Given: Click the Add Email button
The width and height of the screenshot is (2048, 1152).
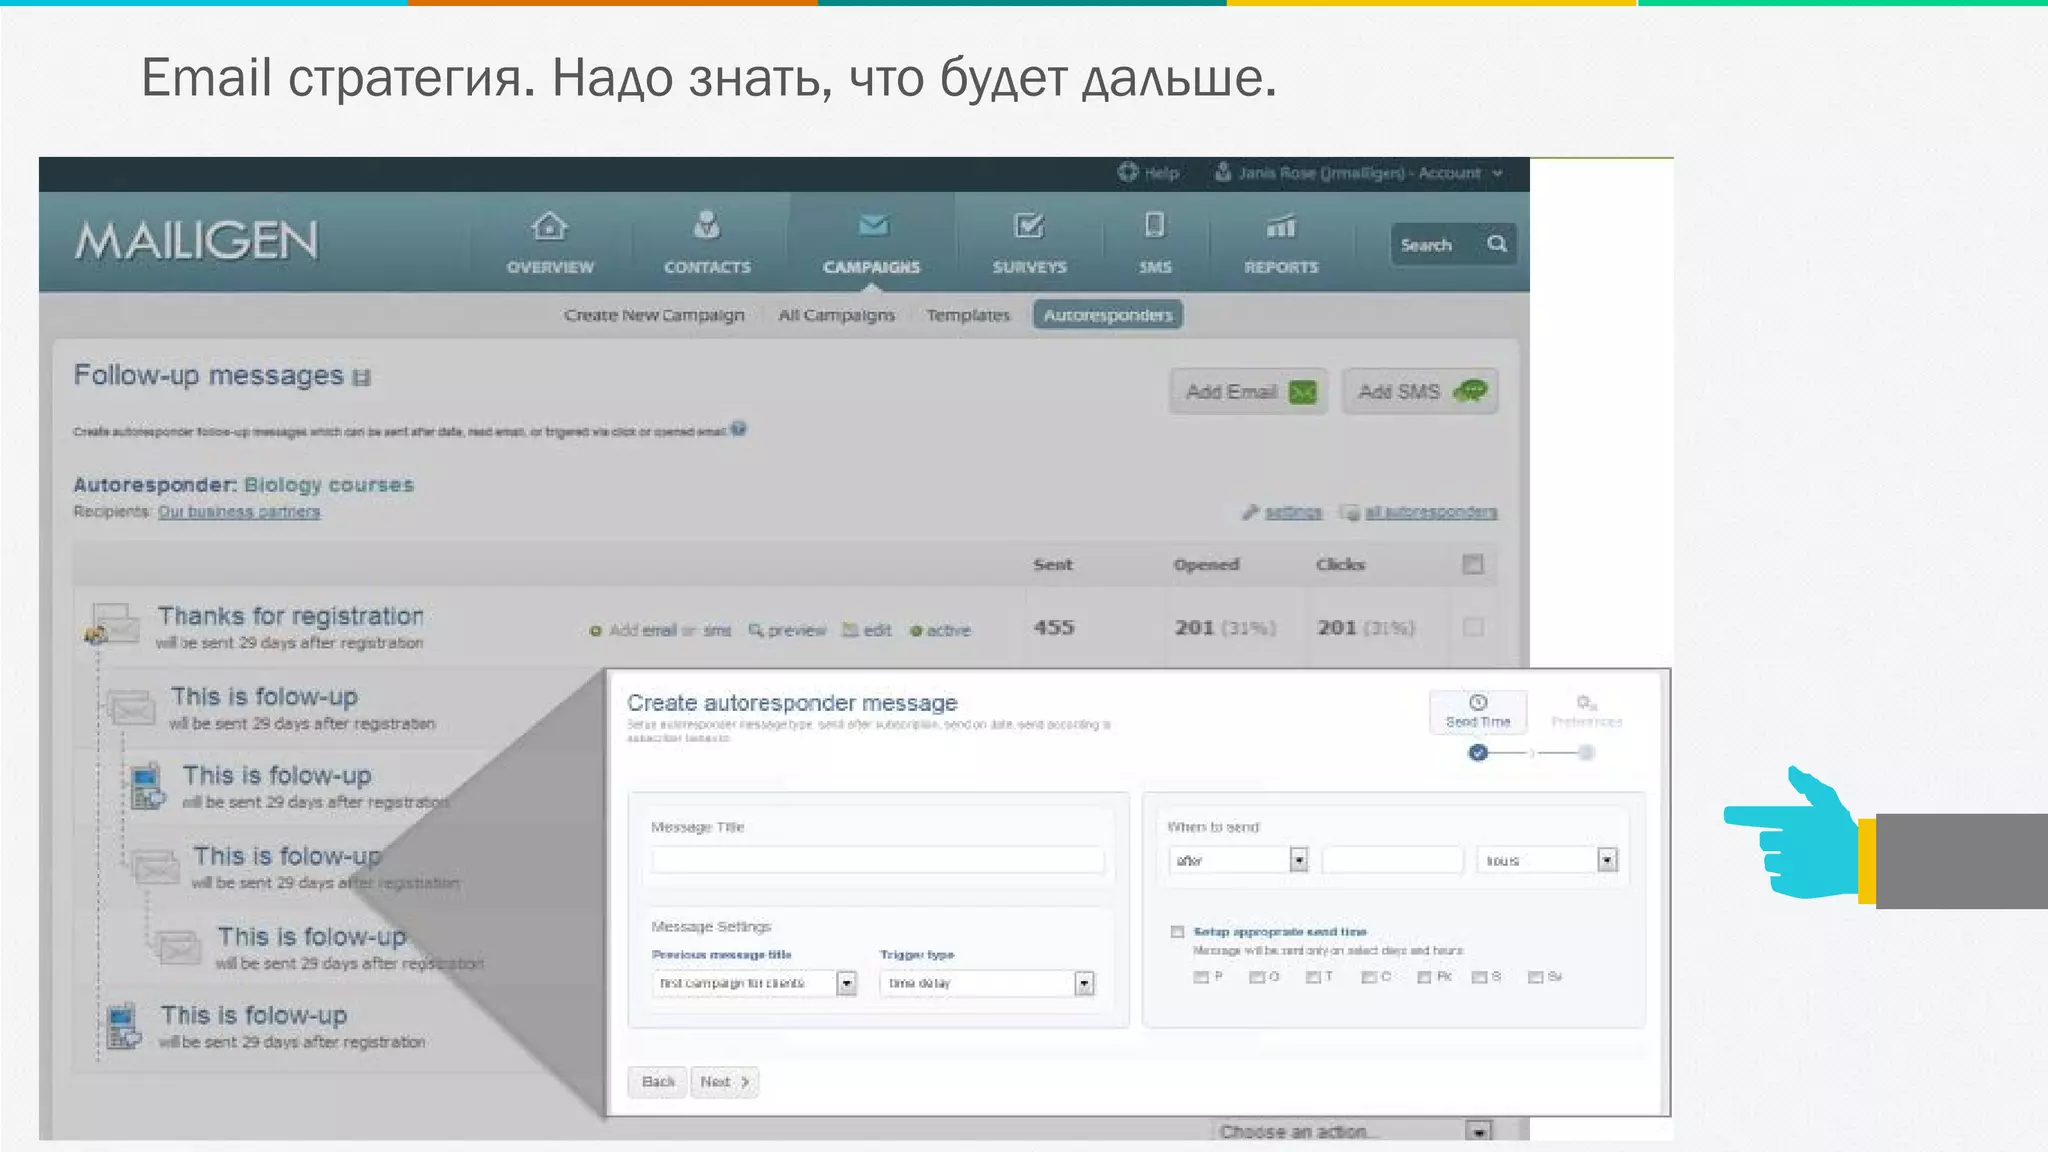Looking at the screenshot, I should (1249, 391).
